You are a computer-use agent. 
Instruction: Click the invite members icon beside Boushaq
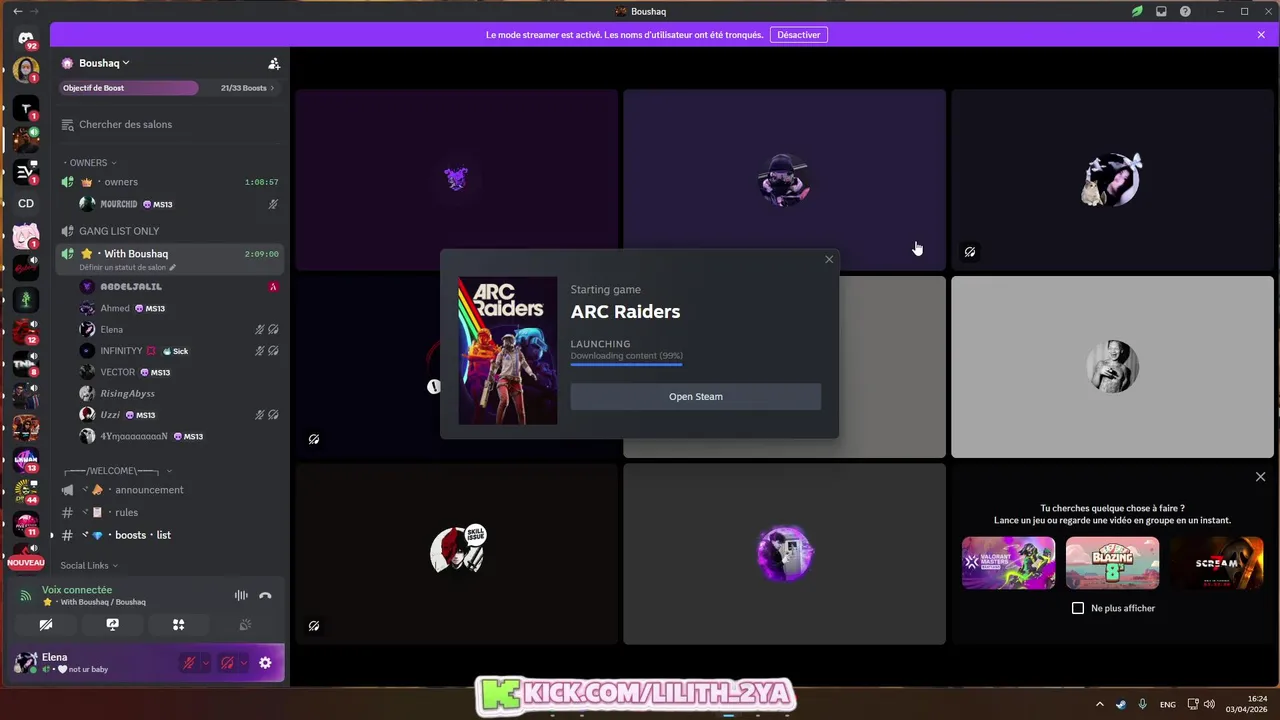[274, 63]
